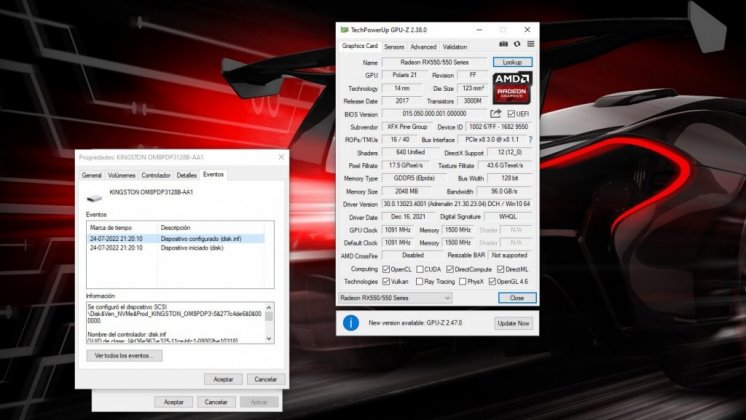The height and width of the screenshot is (420, 746).
Task: Toggle the OpenGL 4.6 checkbox
Action: click(492, 282)
